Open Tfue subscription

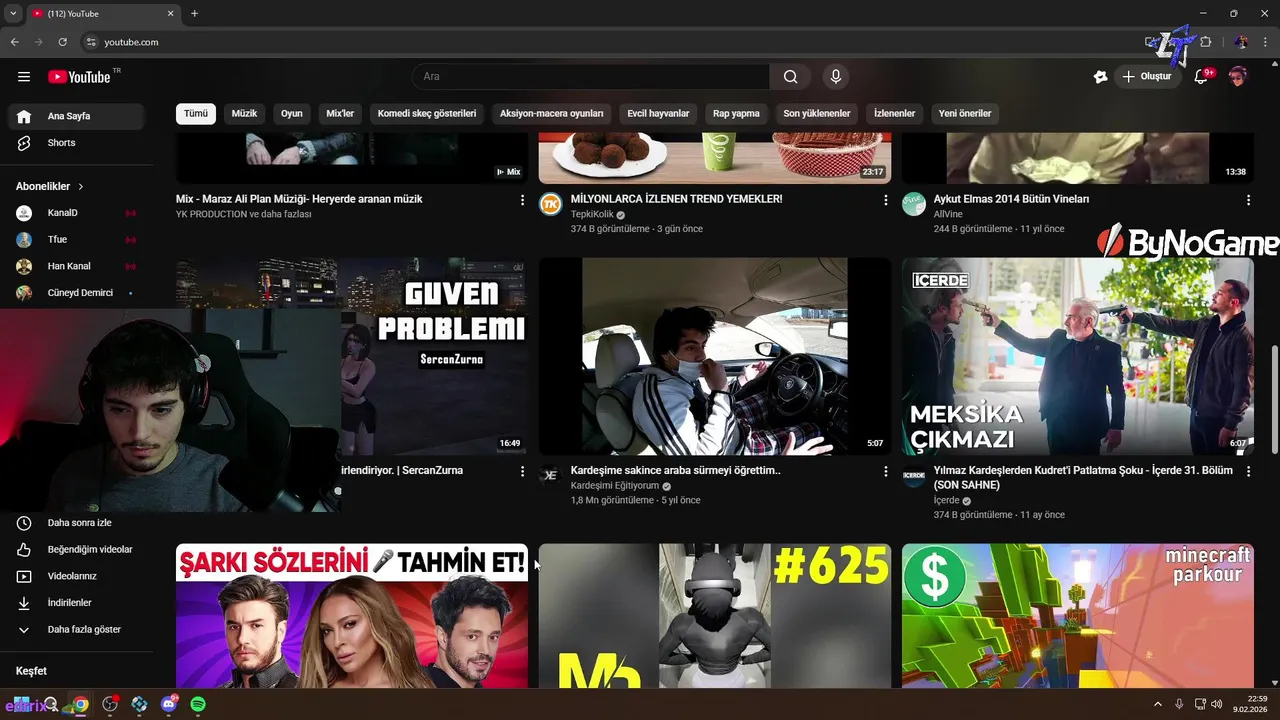pyautogui.click(x=76, y=240)
